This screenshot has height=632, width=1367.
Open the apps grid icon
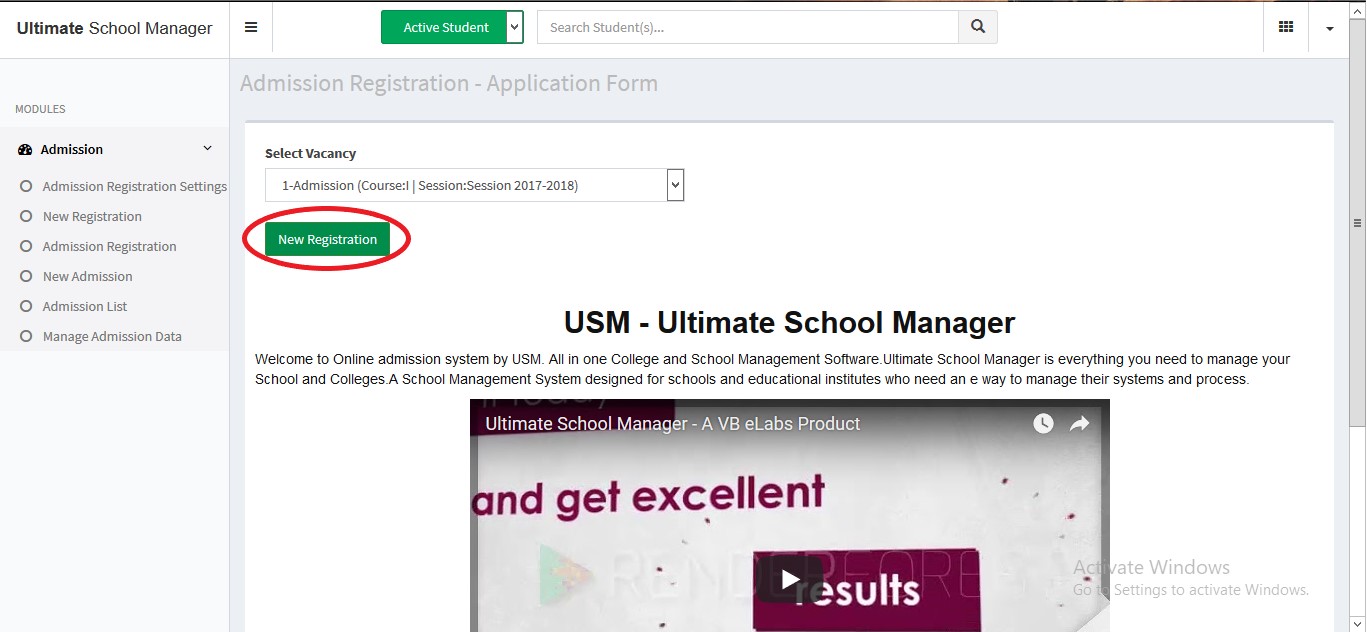click(x=1286, y=27)
